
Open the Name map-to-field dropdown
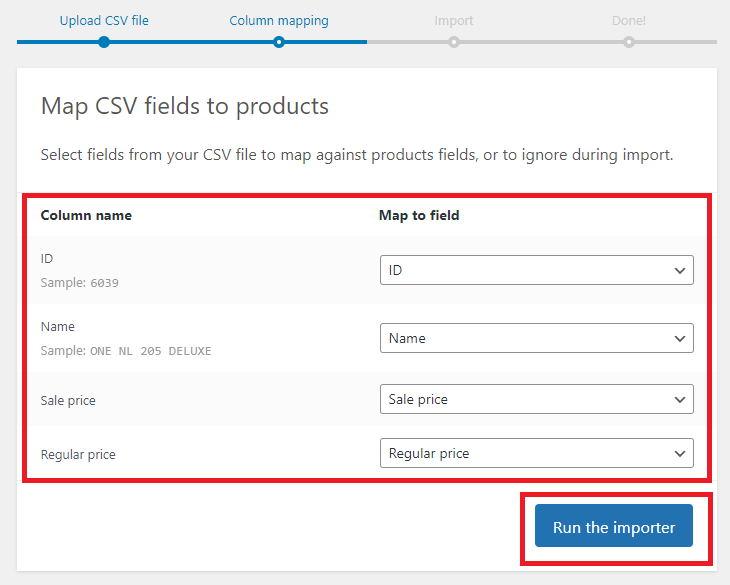pos(537,338)
